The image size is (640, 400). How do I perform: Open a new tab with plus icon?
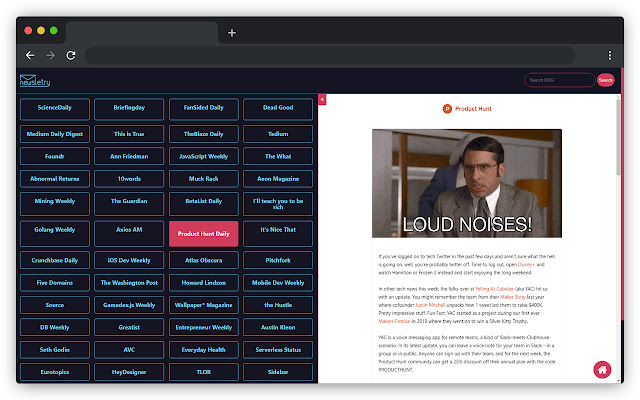click(232, 33)
